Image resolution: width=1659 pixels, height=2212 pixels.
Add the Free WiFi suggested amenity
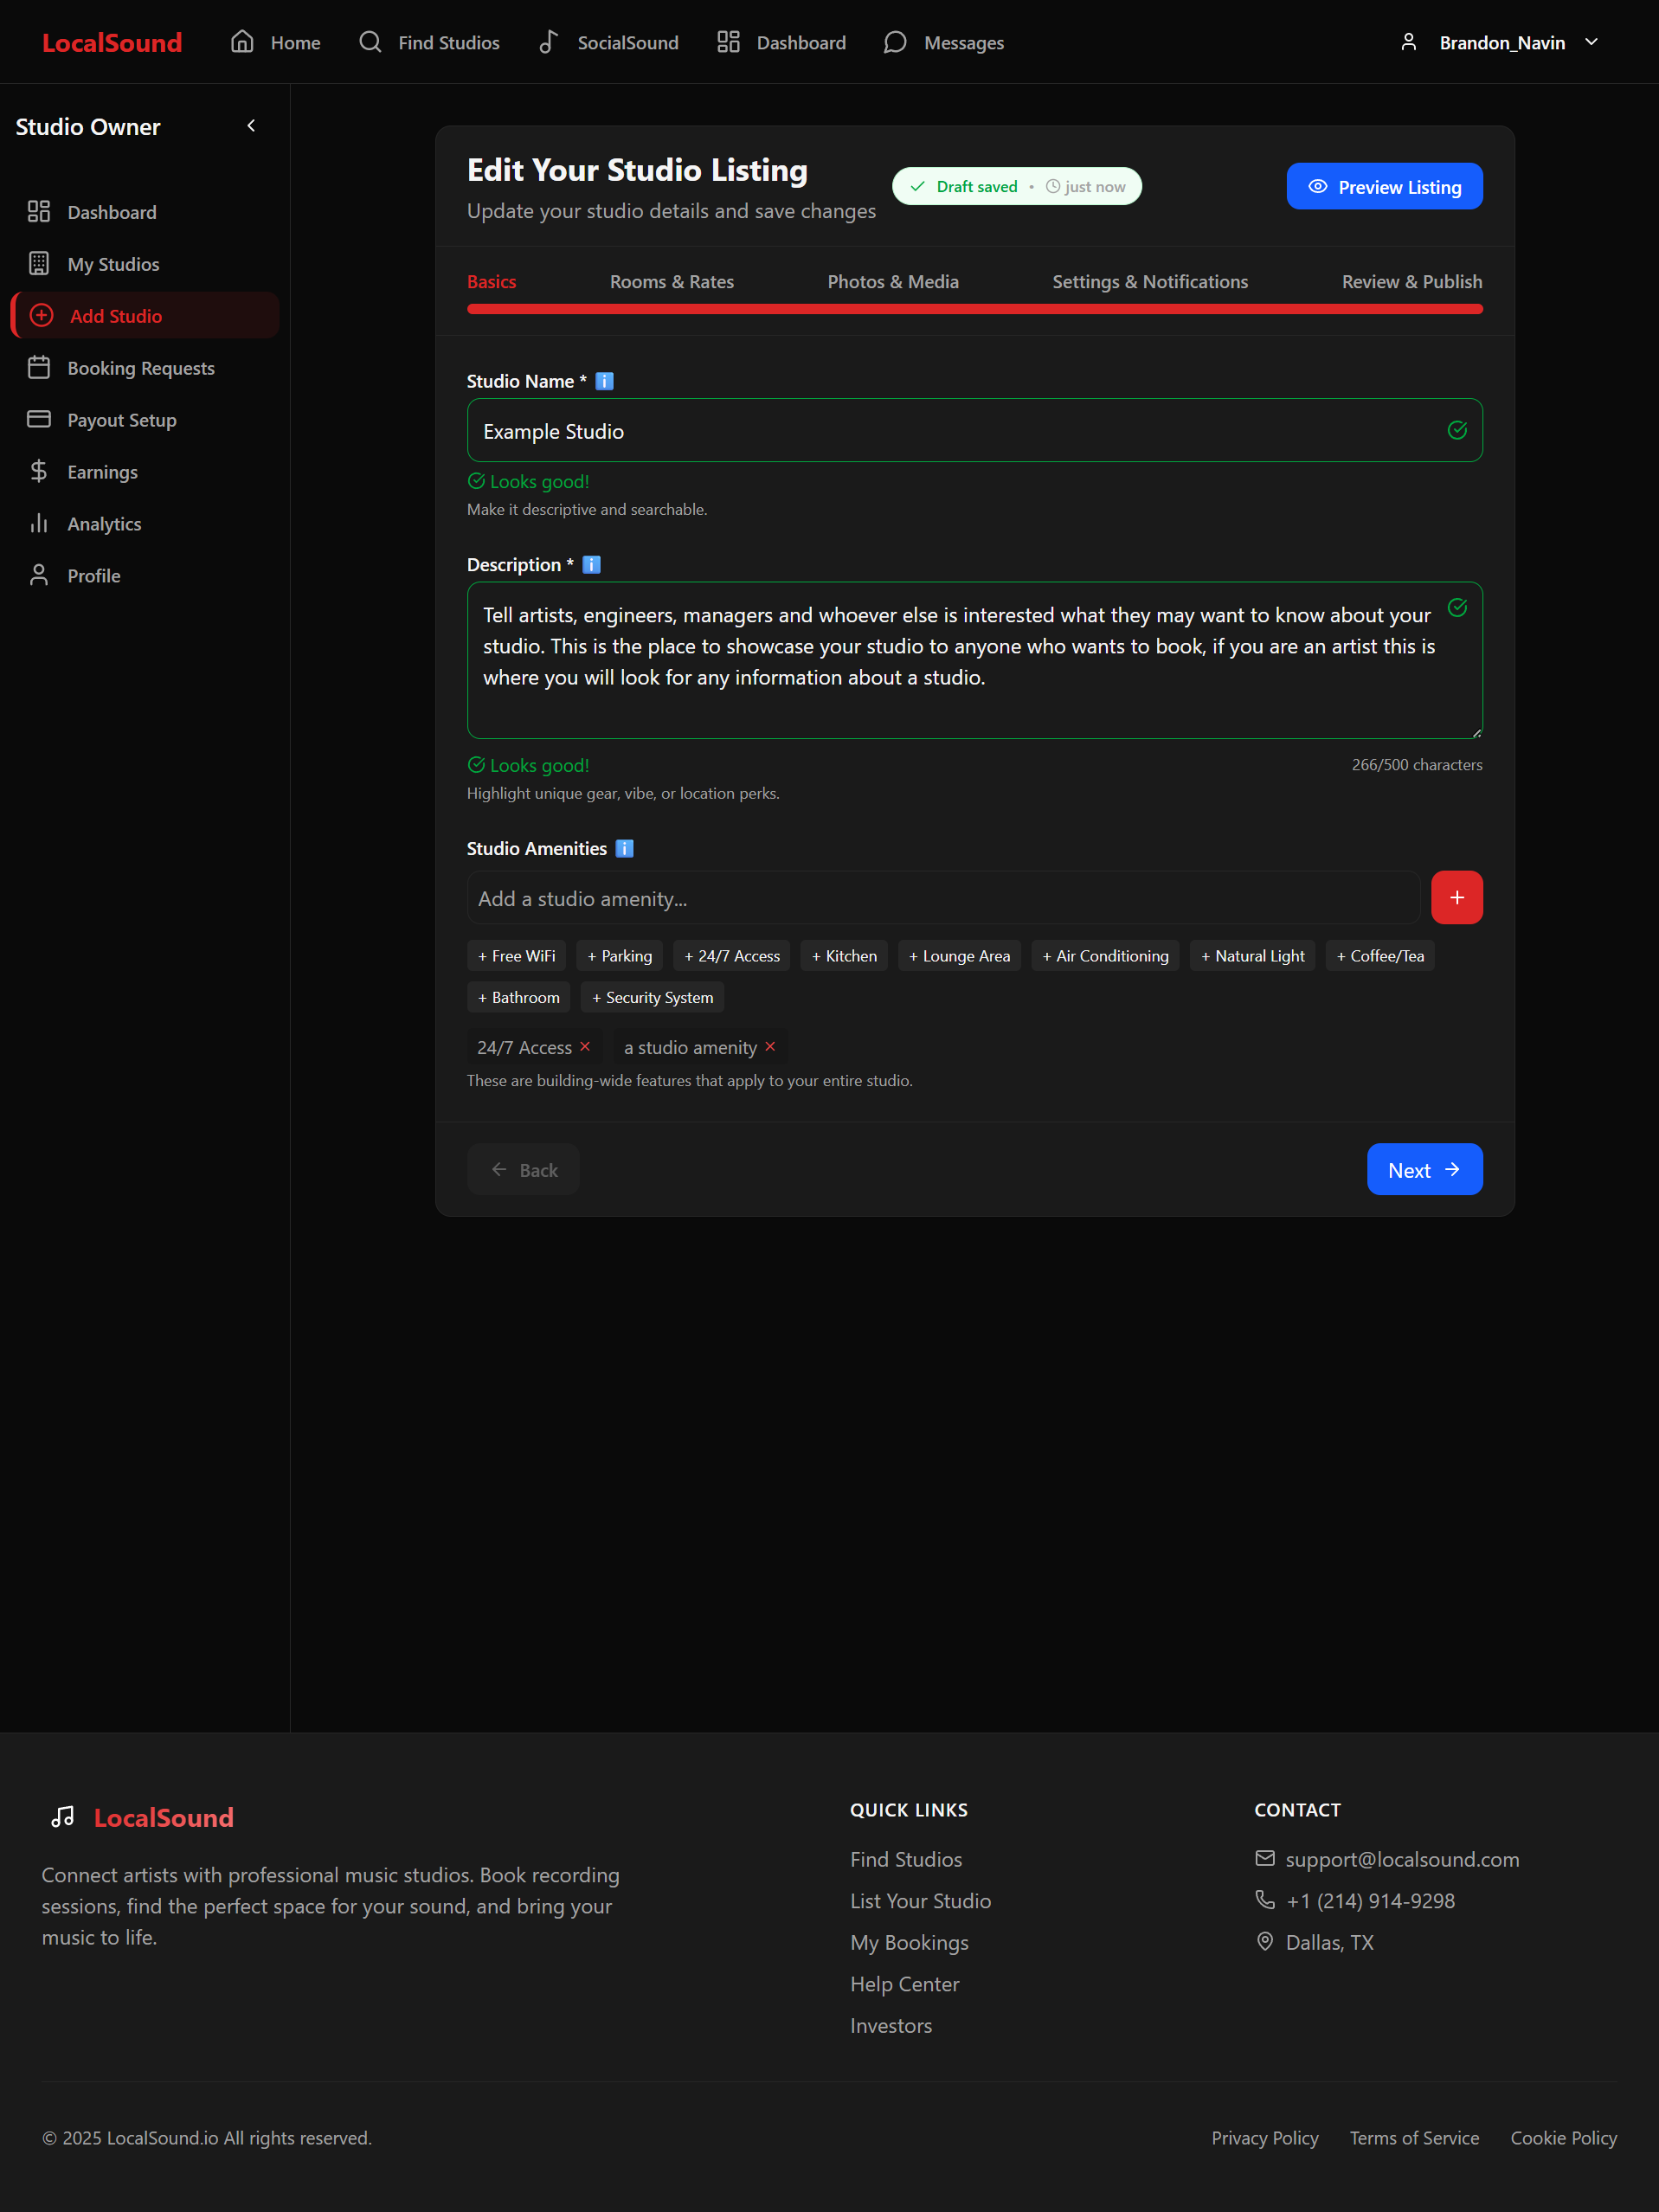516,955
